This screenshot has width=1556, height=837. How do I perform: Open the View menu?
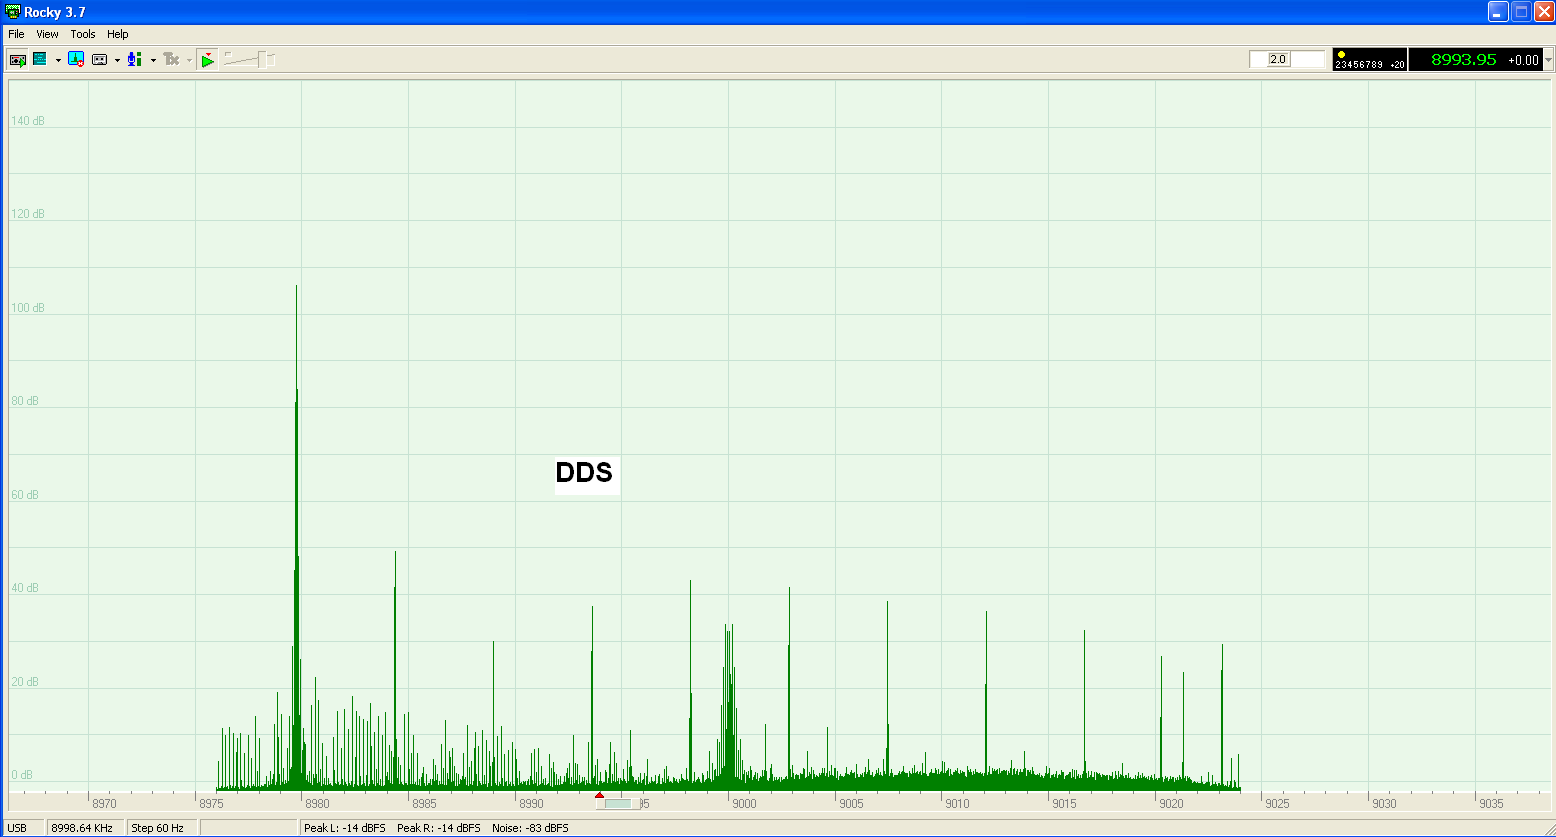(47, 34)
